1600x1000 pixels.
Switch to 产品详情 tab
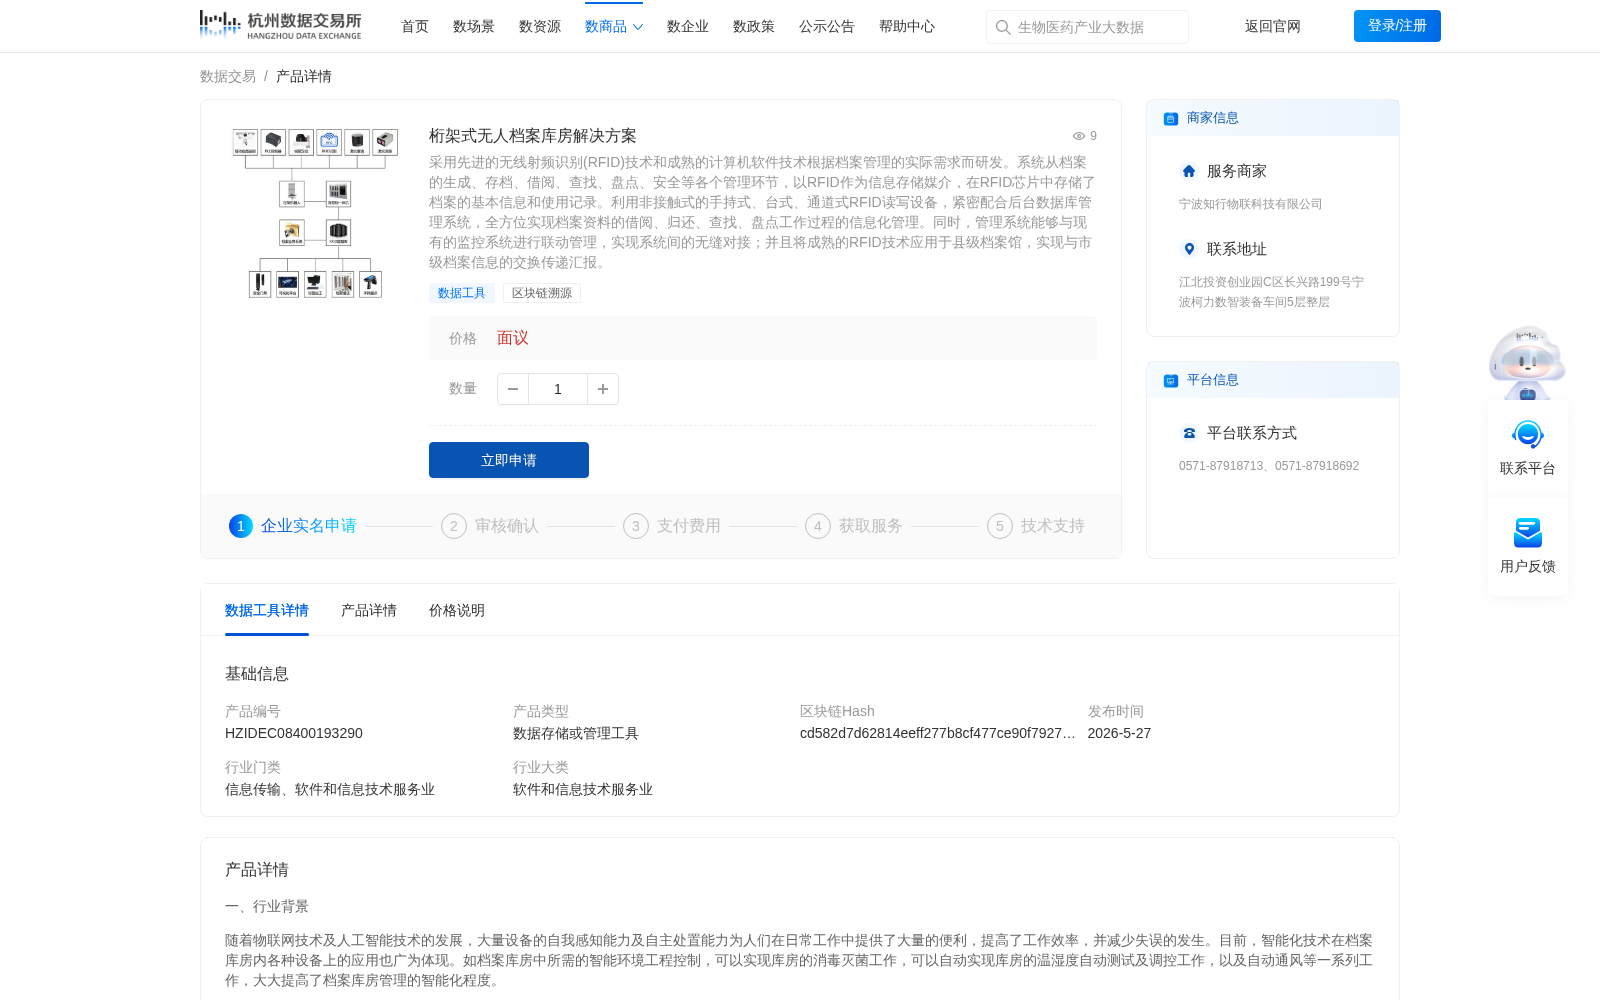pos(369,610)
